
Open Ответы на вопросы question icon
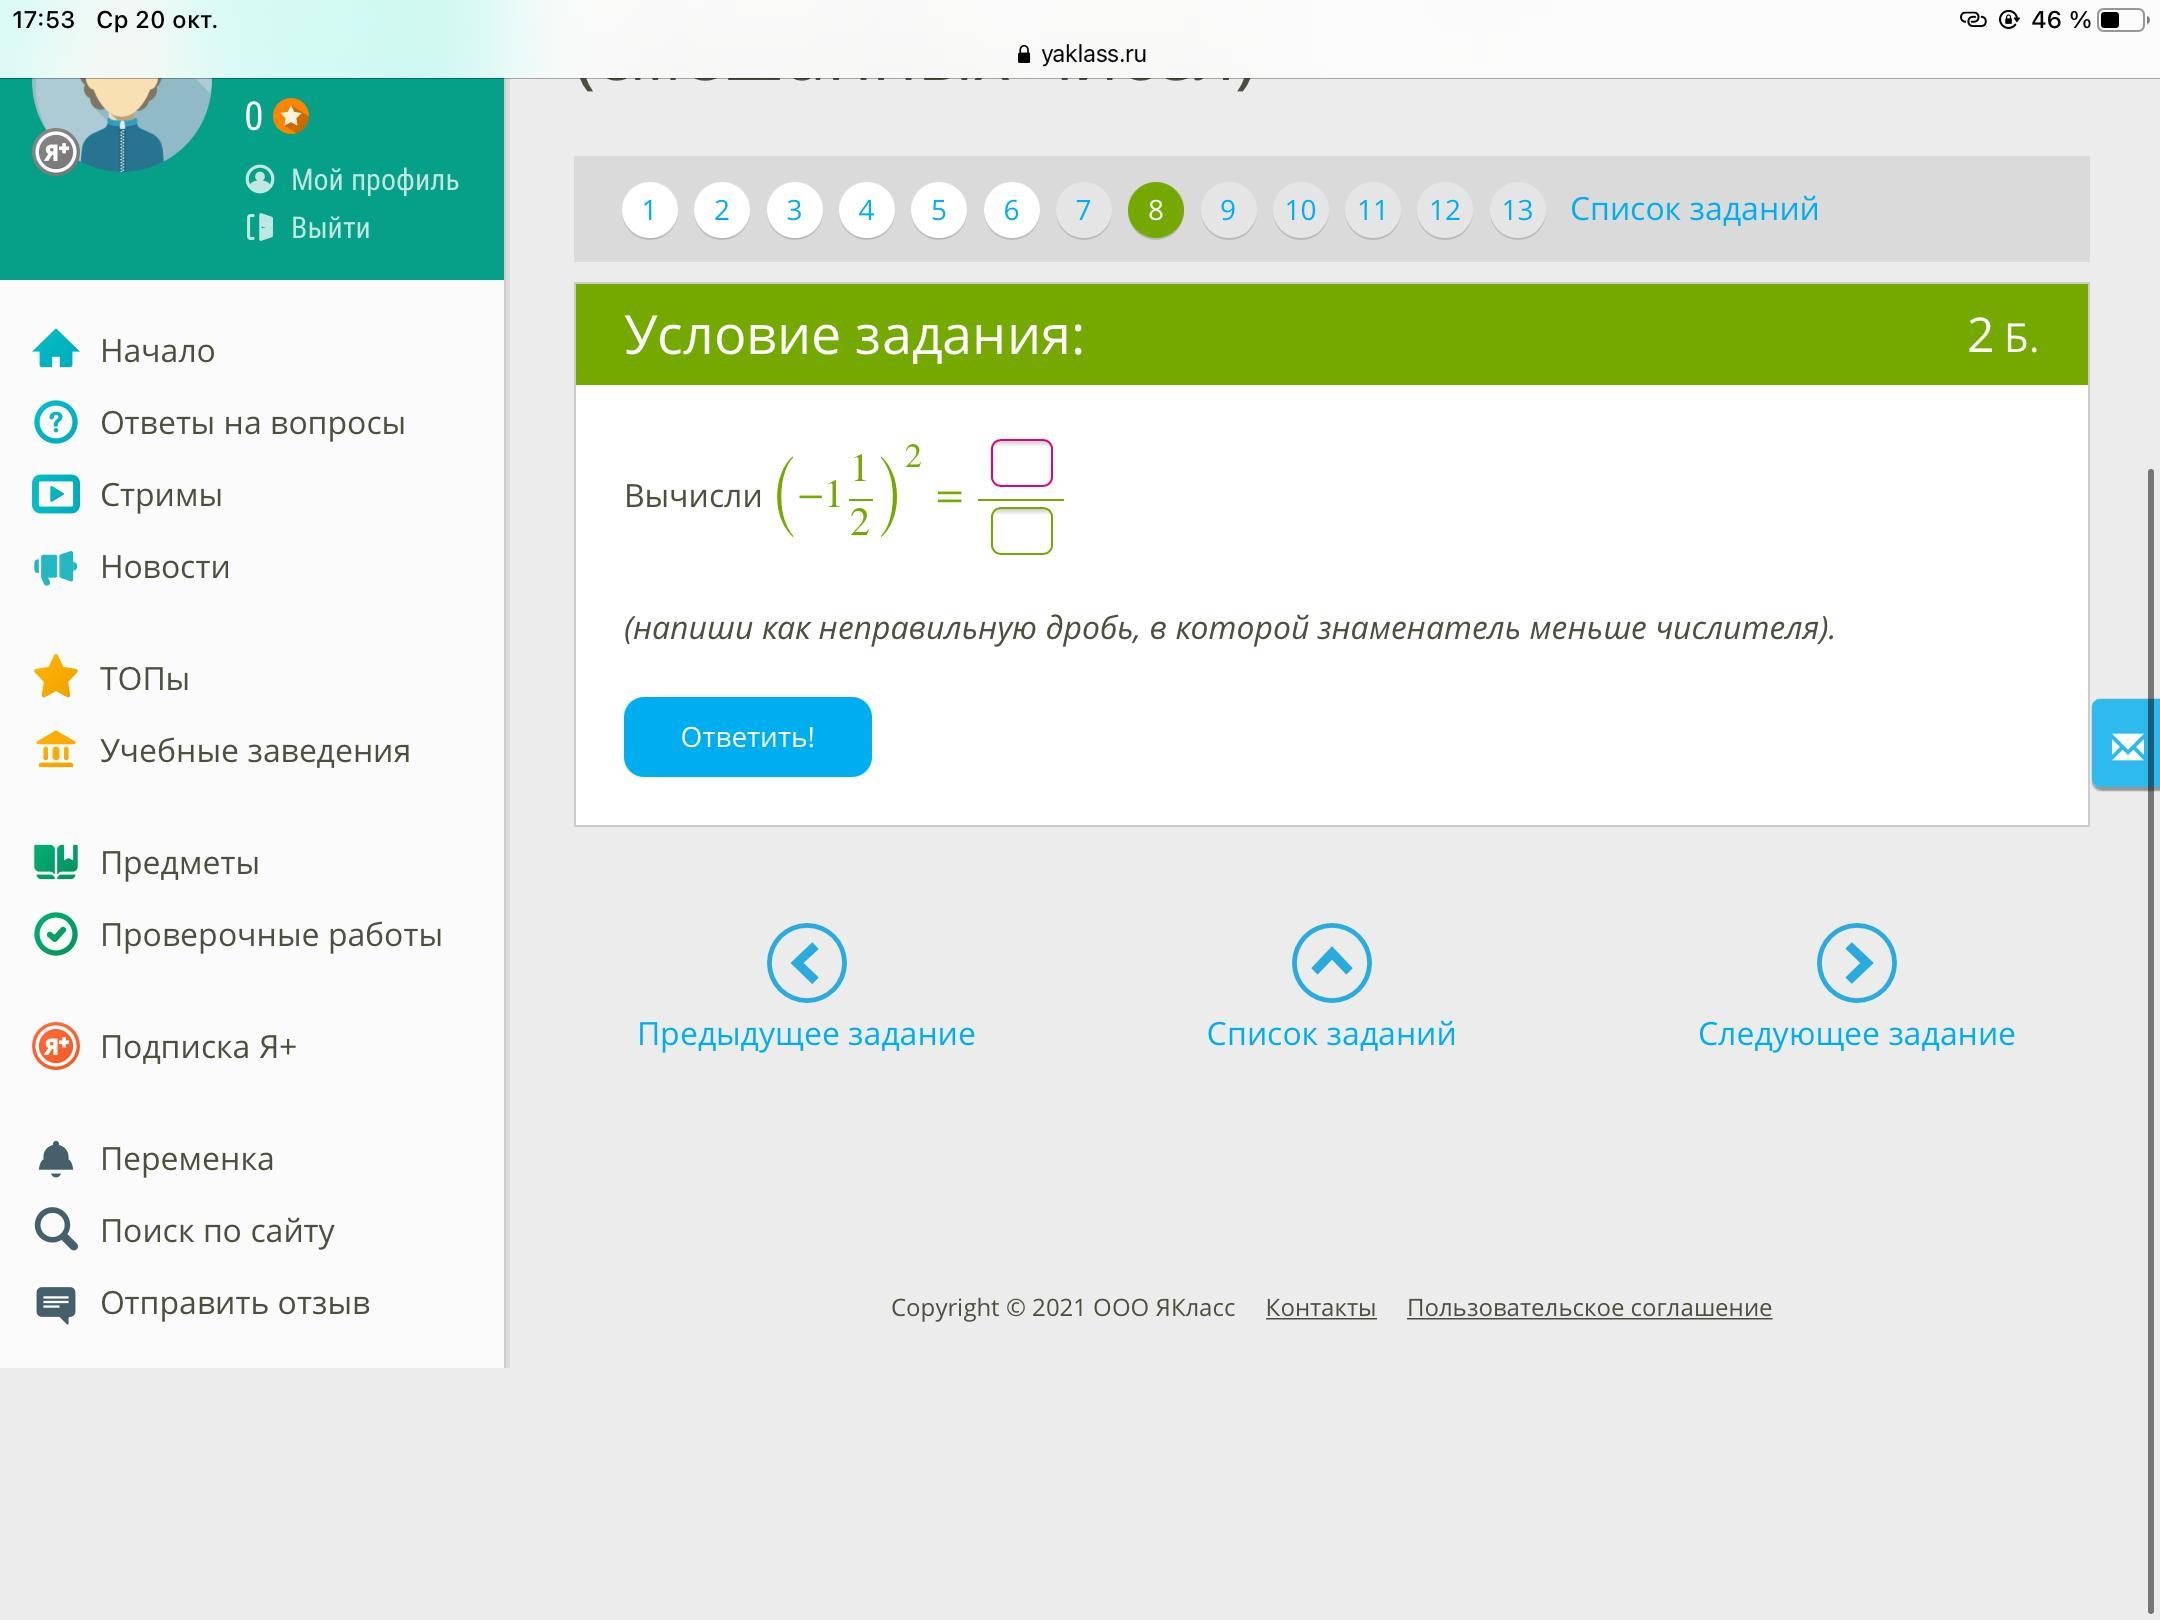[56, 422]
